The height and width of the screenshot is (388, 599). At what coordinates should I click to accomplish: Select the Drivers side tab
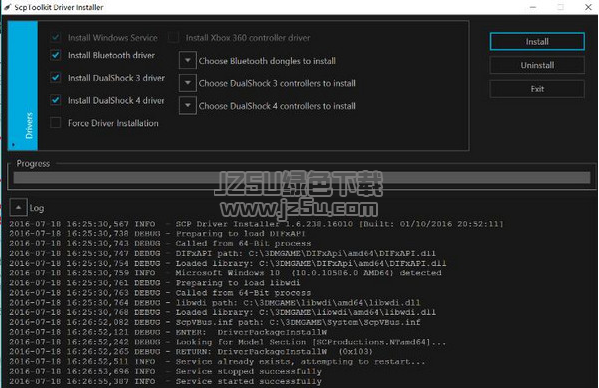point(23,86)
